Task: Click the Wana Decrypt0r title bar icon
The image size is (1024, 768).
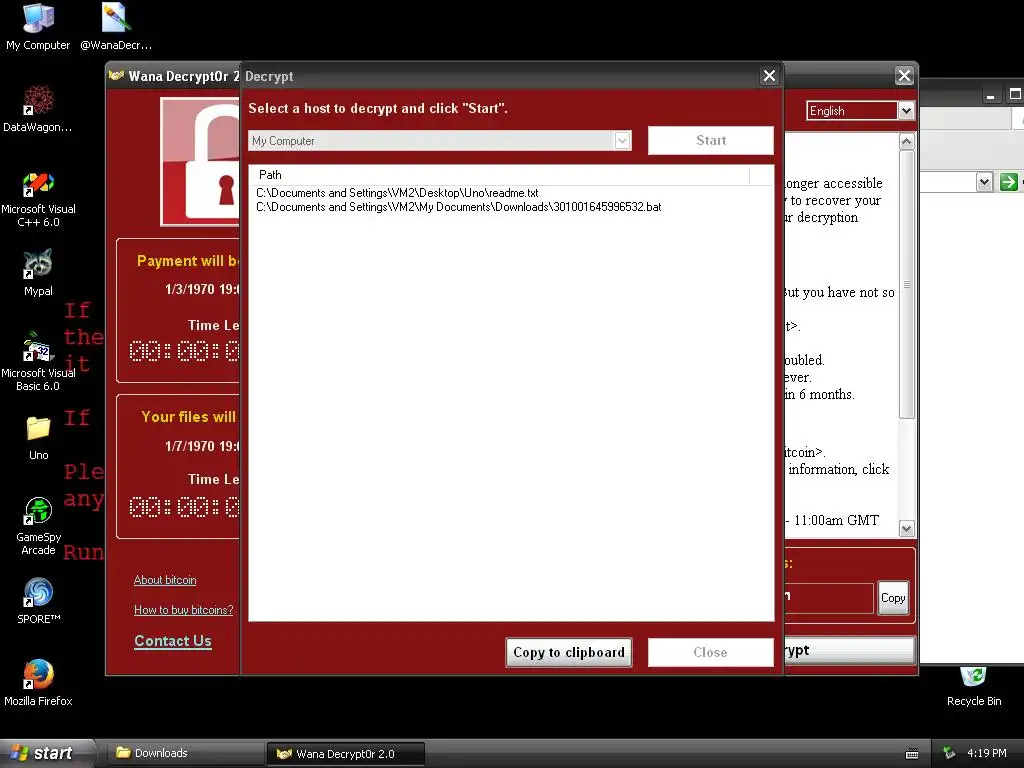Action: point(116,76)
